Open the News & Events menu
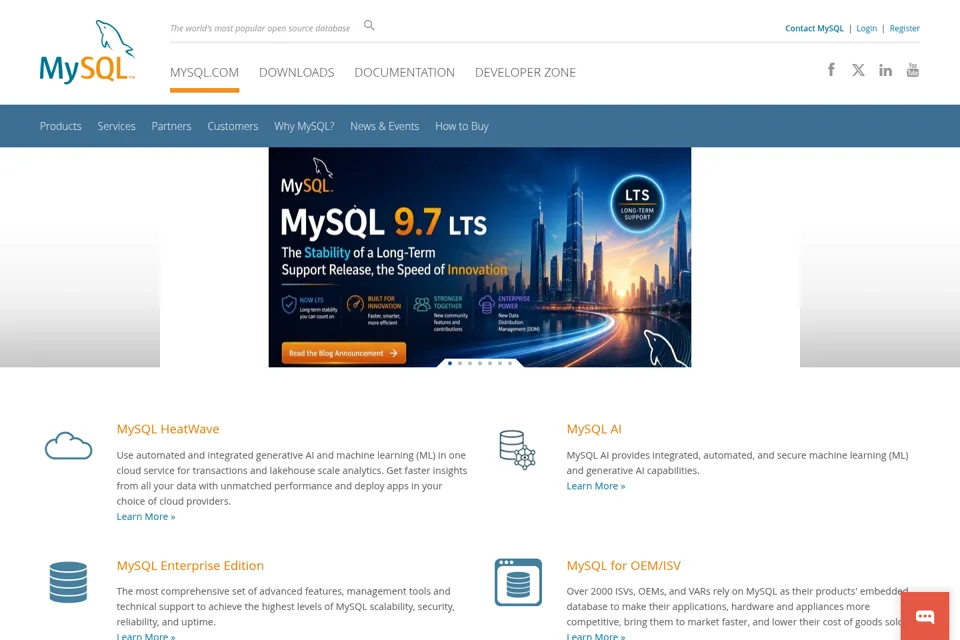960x640 pixels. [384, 126]
